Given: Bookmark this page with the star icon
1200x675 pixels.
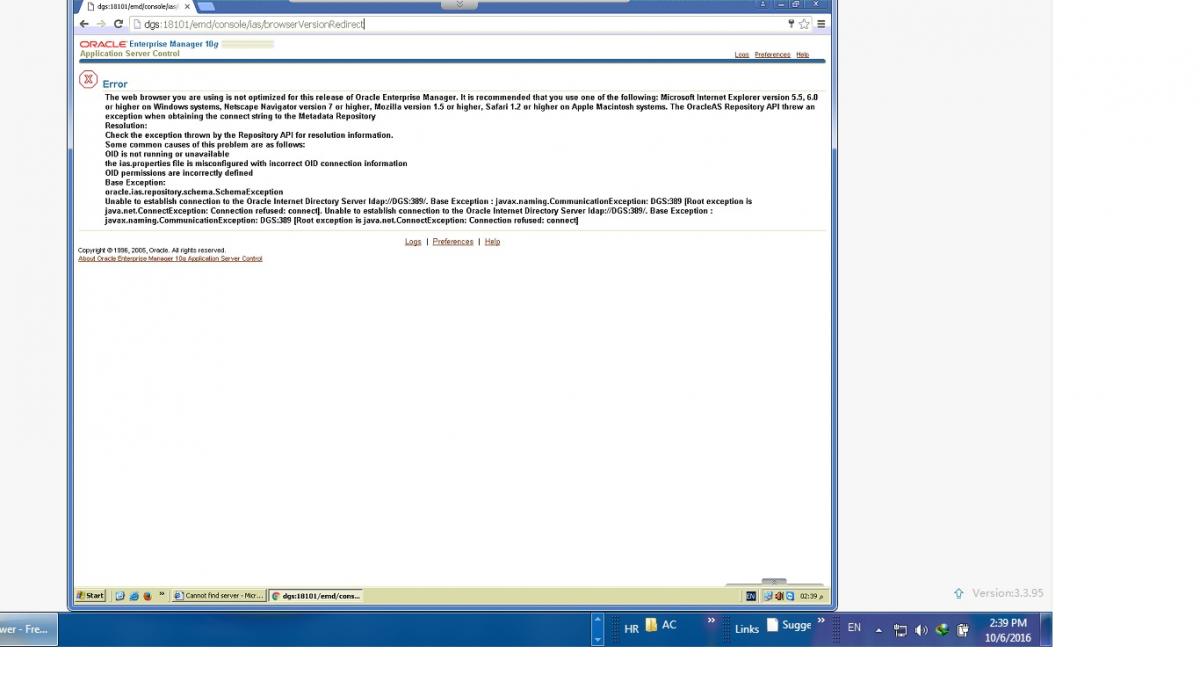Looking at the screenshot, I should [x=804, y=24].
